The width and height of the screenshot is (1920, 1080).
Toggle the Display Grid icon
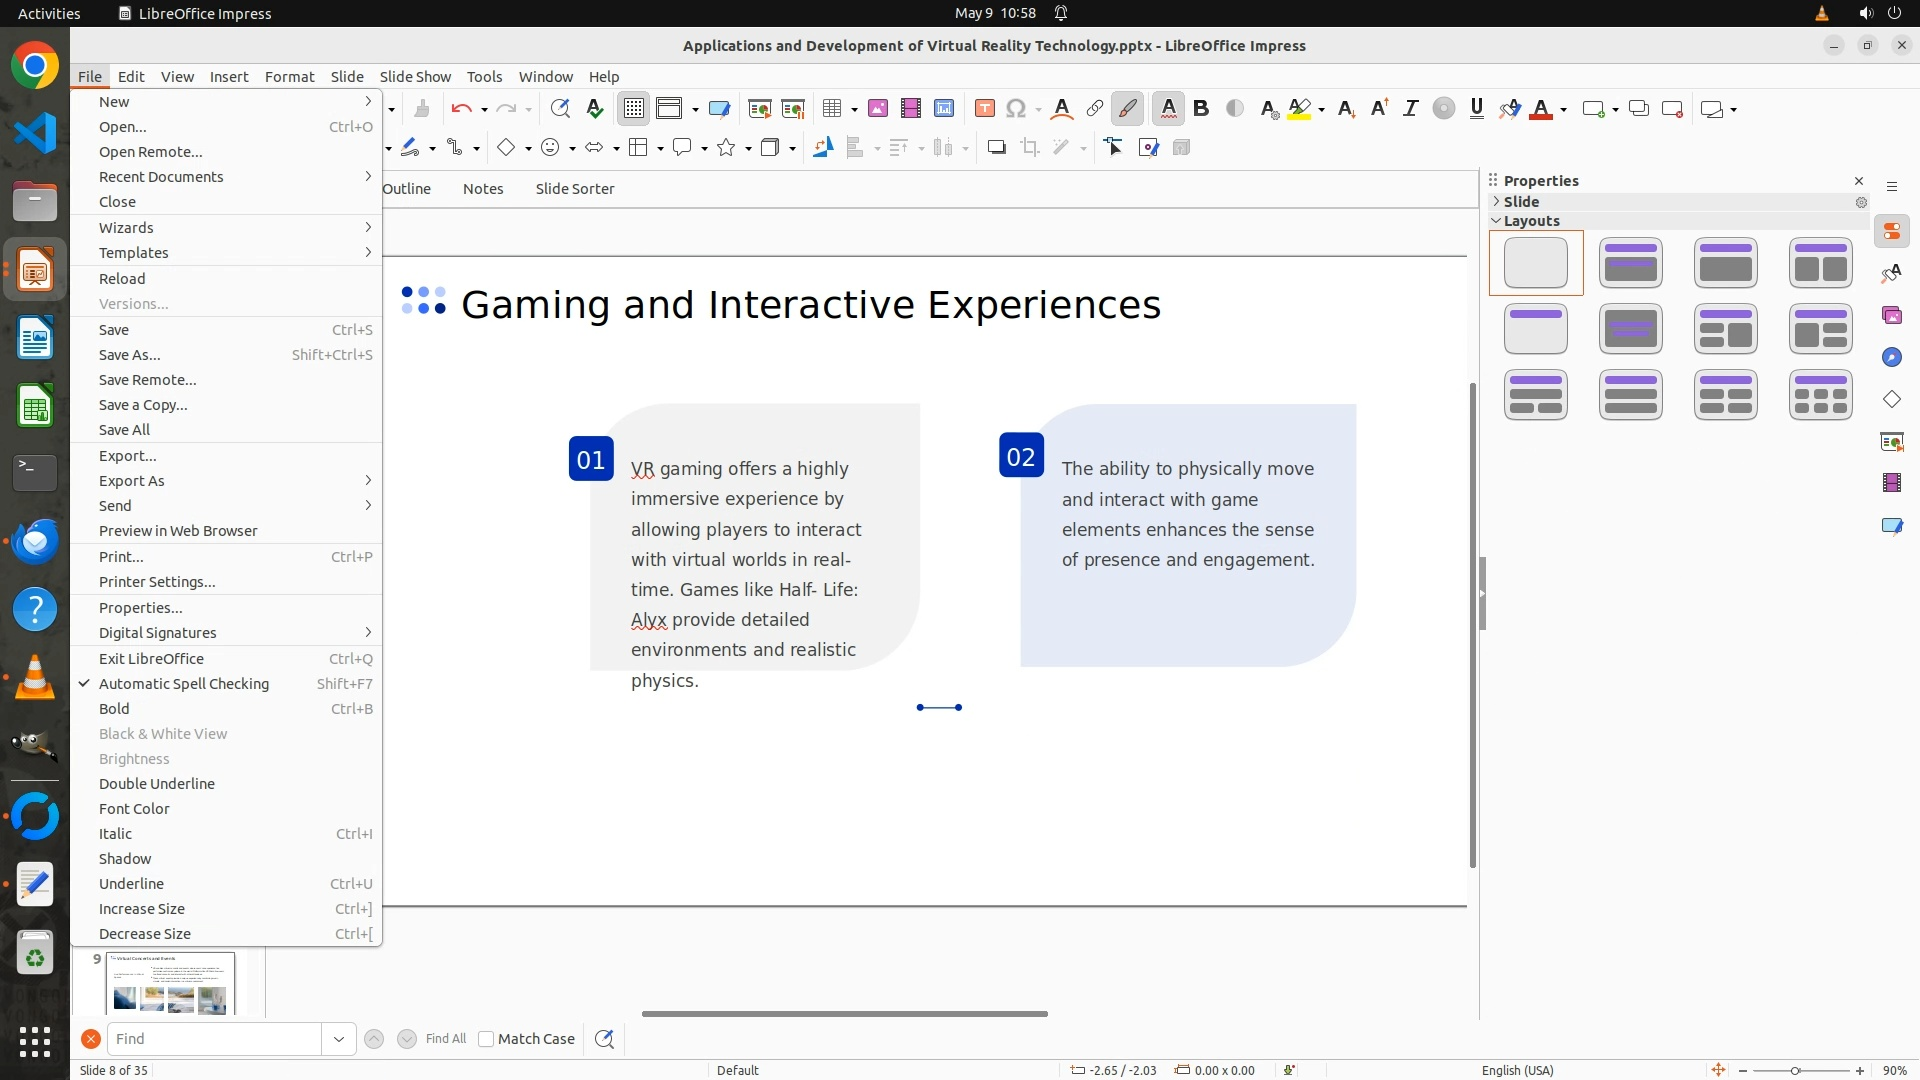pos(634,109)
